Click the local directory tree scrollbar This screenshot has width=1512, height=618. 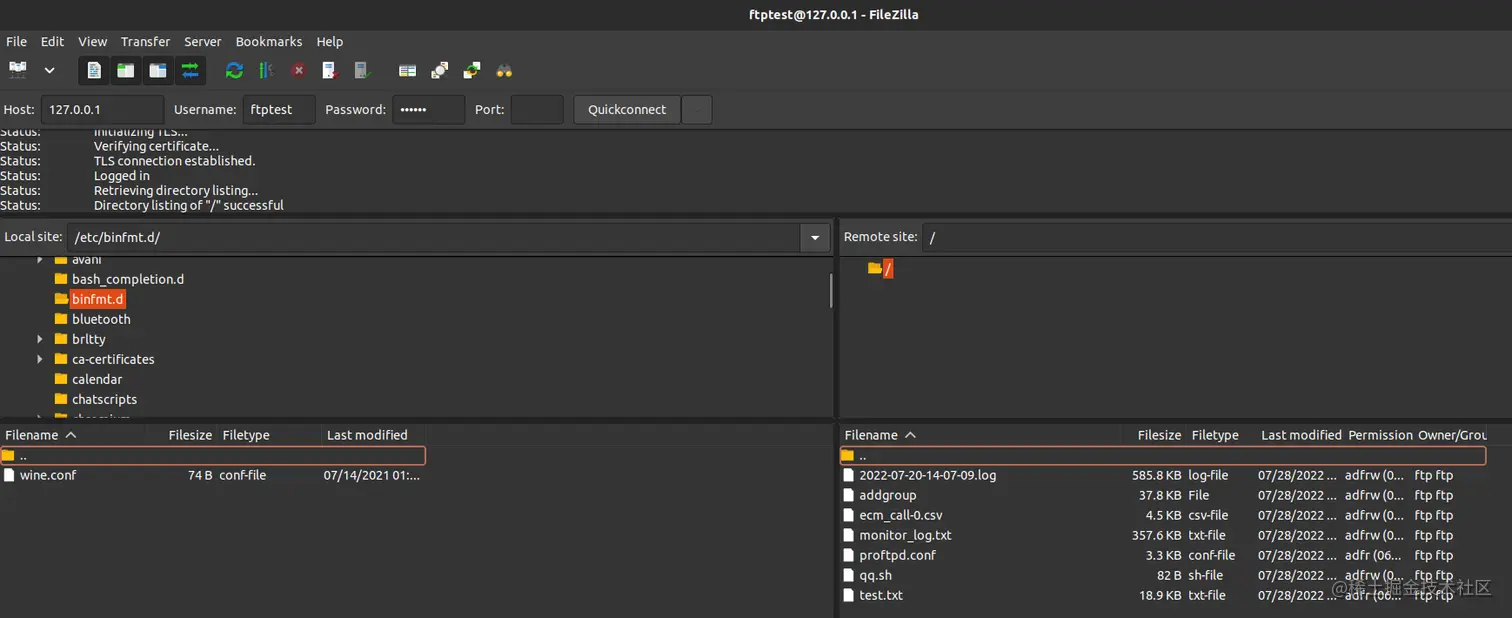point(831,290)
